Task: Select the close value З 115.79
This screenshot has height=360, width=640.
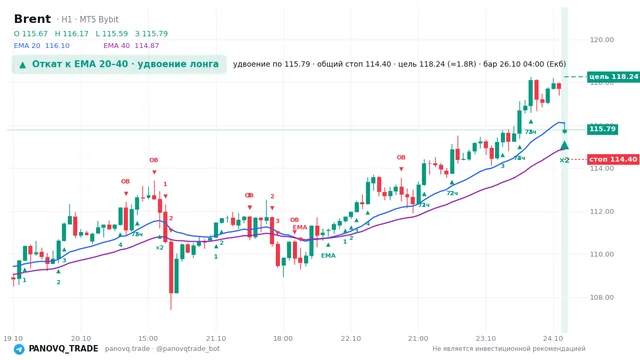Action: coord(151,33)
